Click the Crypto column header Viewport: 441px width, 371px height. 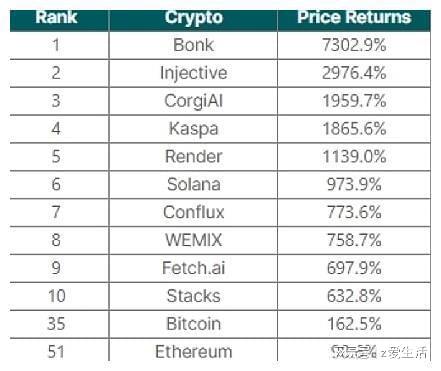pyautogui.click(x=194, y=18)
